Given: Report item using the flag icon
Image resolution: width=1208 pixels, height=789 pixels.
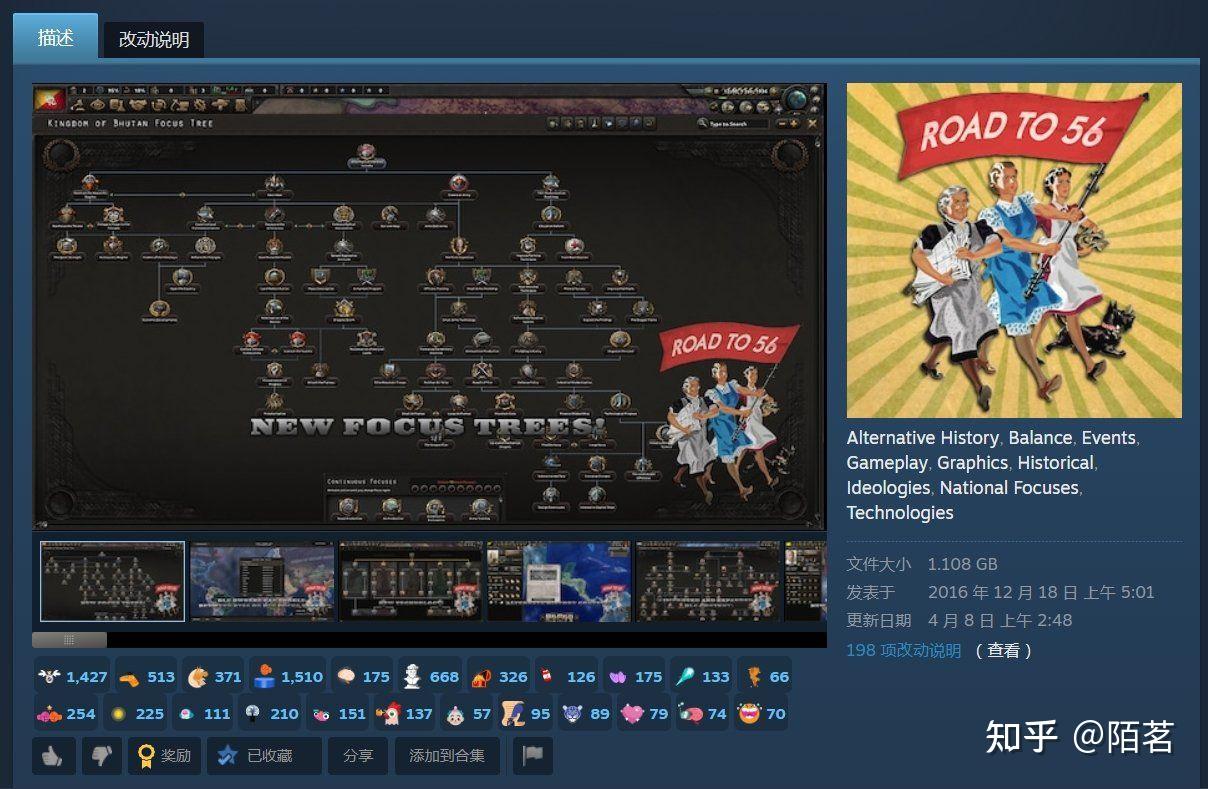Looking at the screenshot, I should pos(533,756).
